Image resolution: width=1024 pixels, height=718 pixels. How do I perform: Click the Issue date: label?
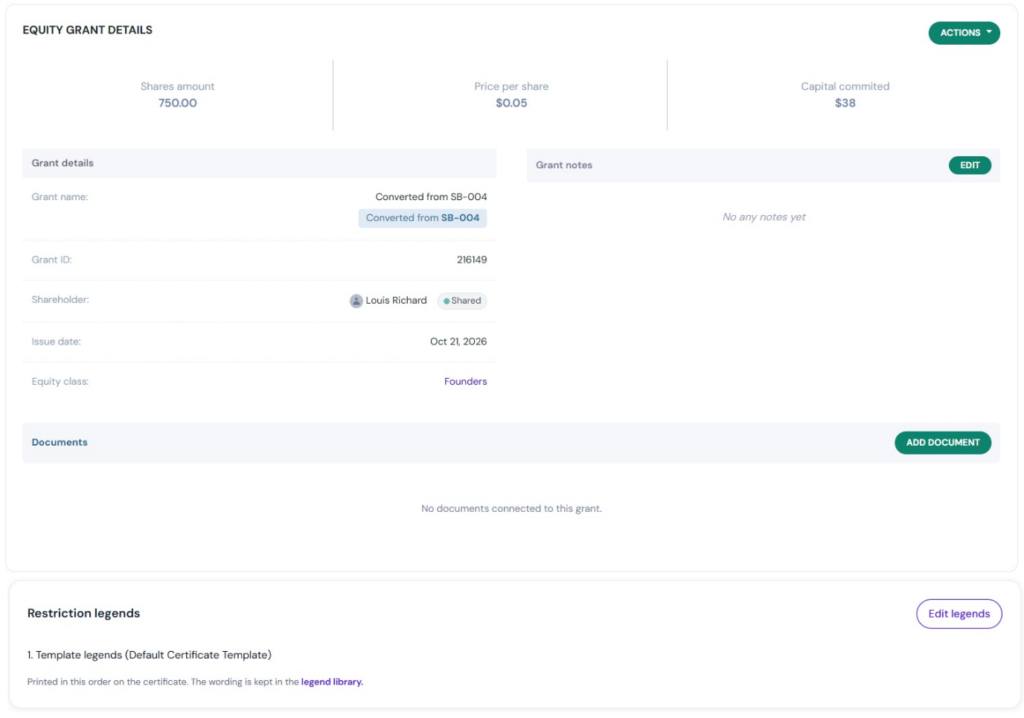(x=56, y=342)
